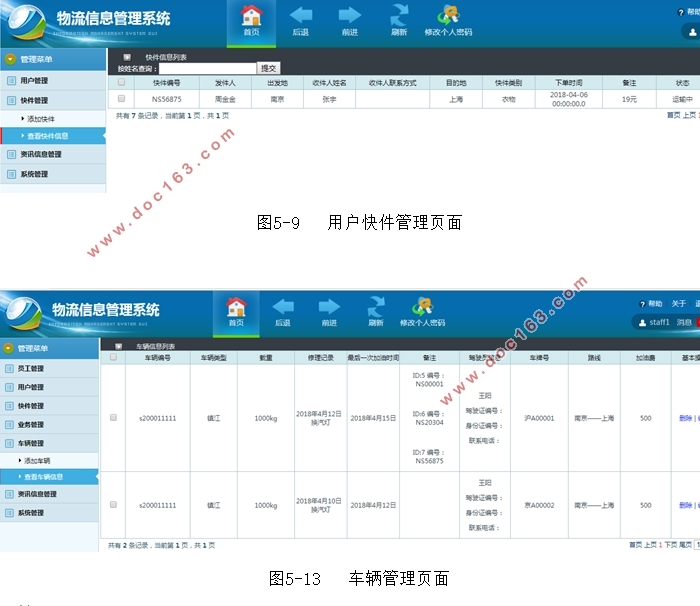700x606 pixels.
Task: Check the 沪A00001 vehicle row checkbox
Action: (x=113, y=418)
